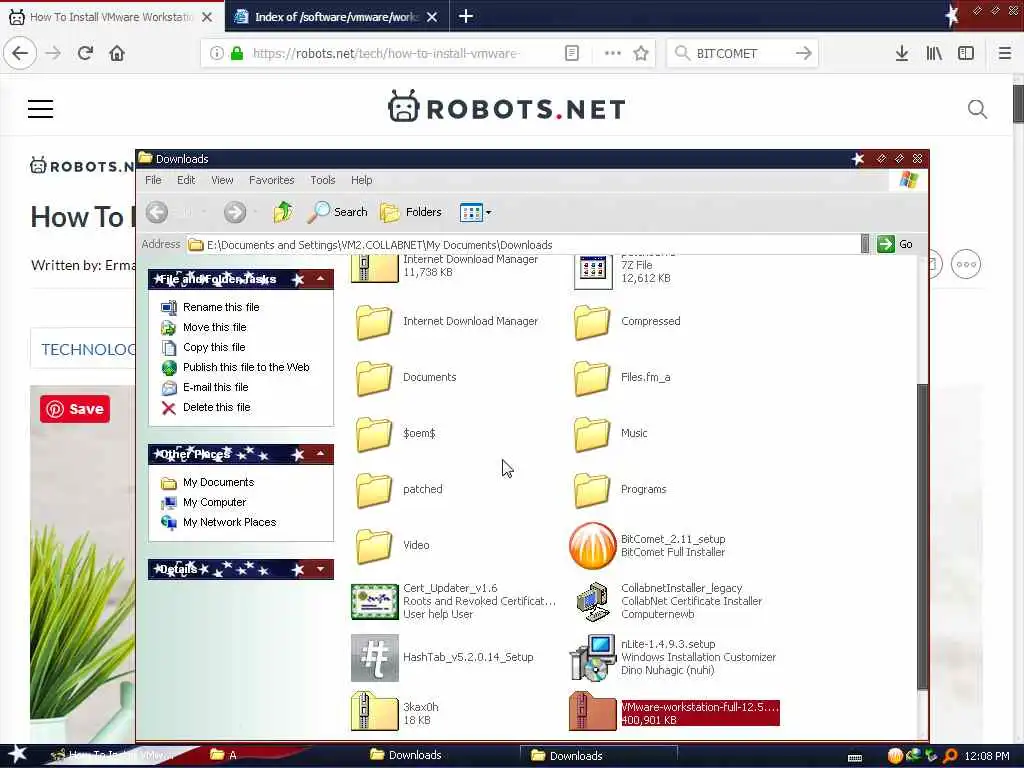The image size is (1024, 768).
Task: Switch to Index of /software/vmware tab
Action: (336, 17)
